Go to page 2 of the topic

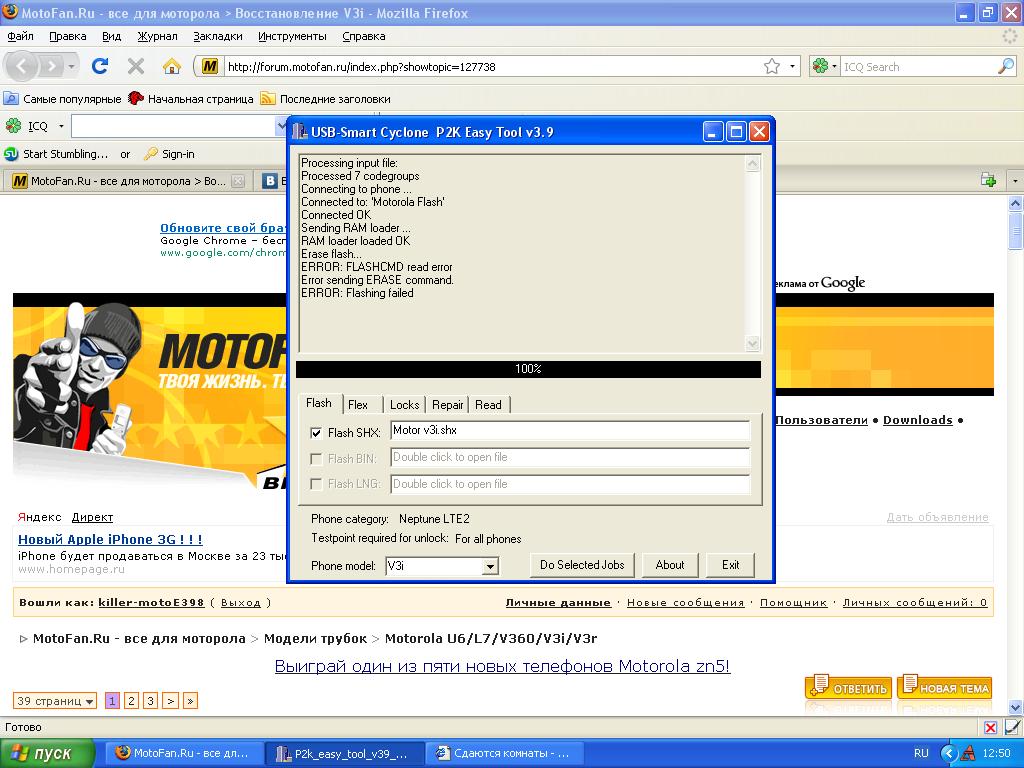[x=131, y=701]
